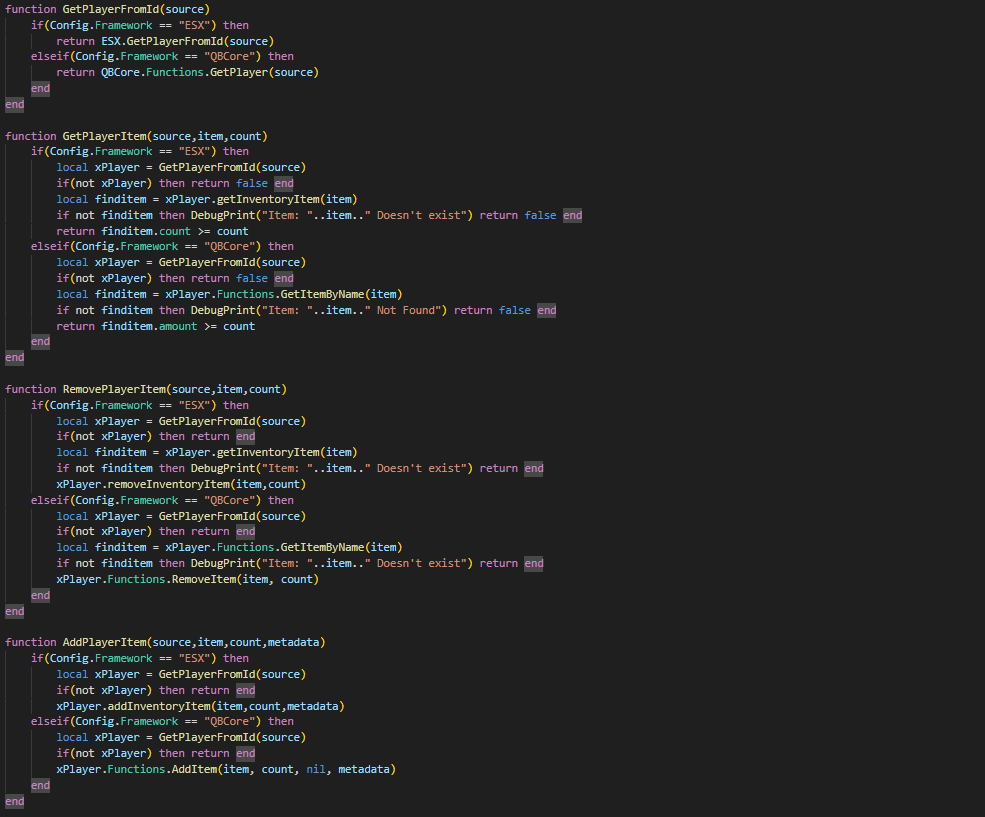This screenshot has width=985, height=817.
Task: Click the 'nil' argument in the AddItem call
Action: point(316,769)
